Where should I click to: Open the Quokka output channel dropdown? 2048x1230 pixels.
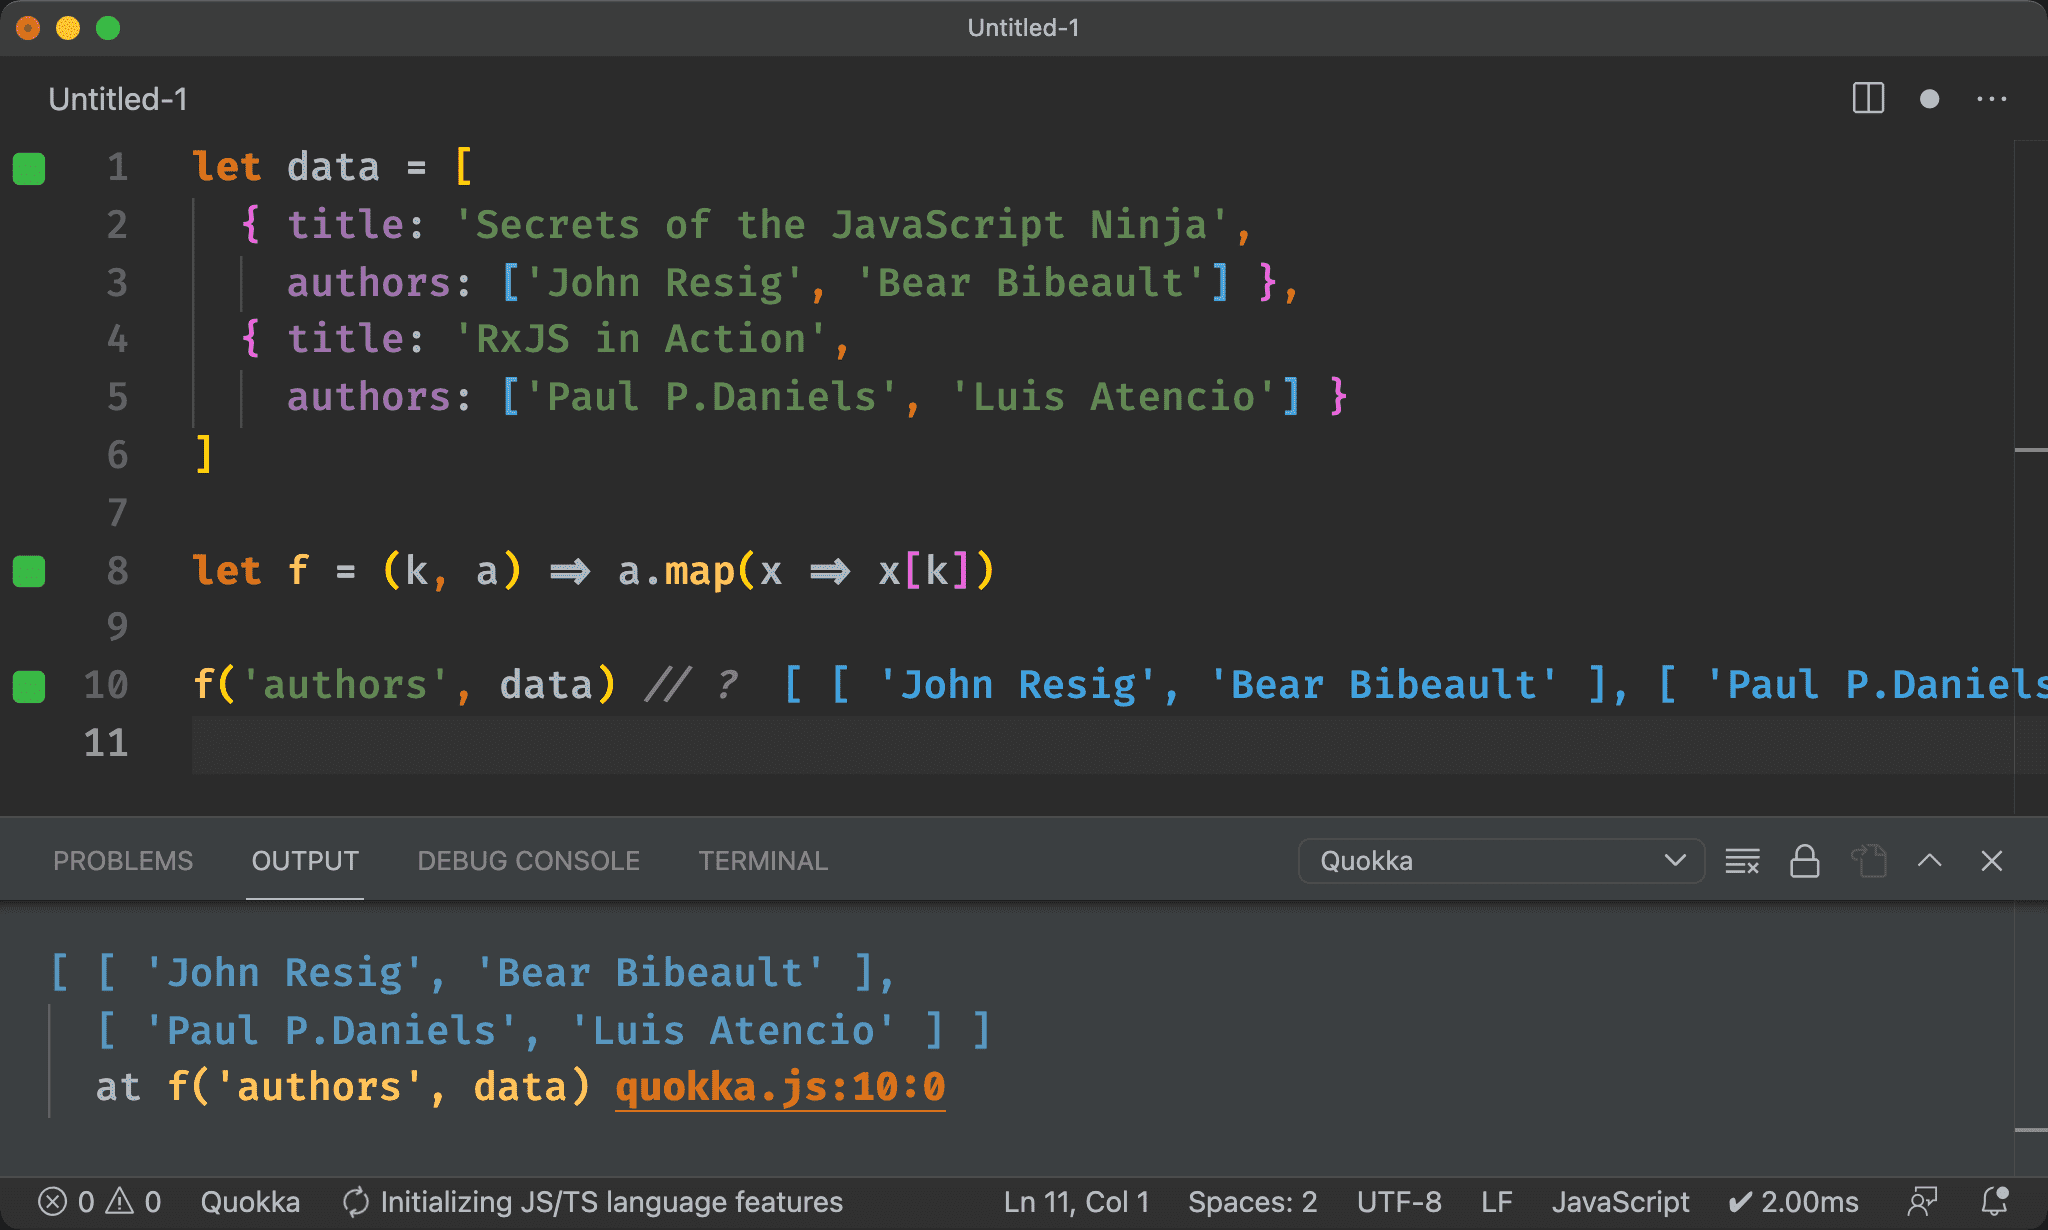coord(1501,861)
